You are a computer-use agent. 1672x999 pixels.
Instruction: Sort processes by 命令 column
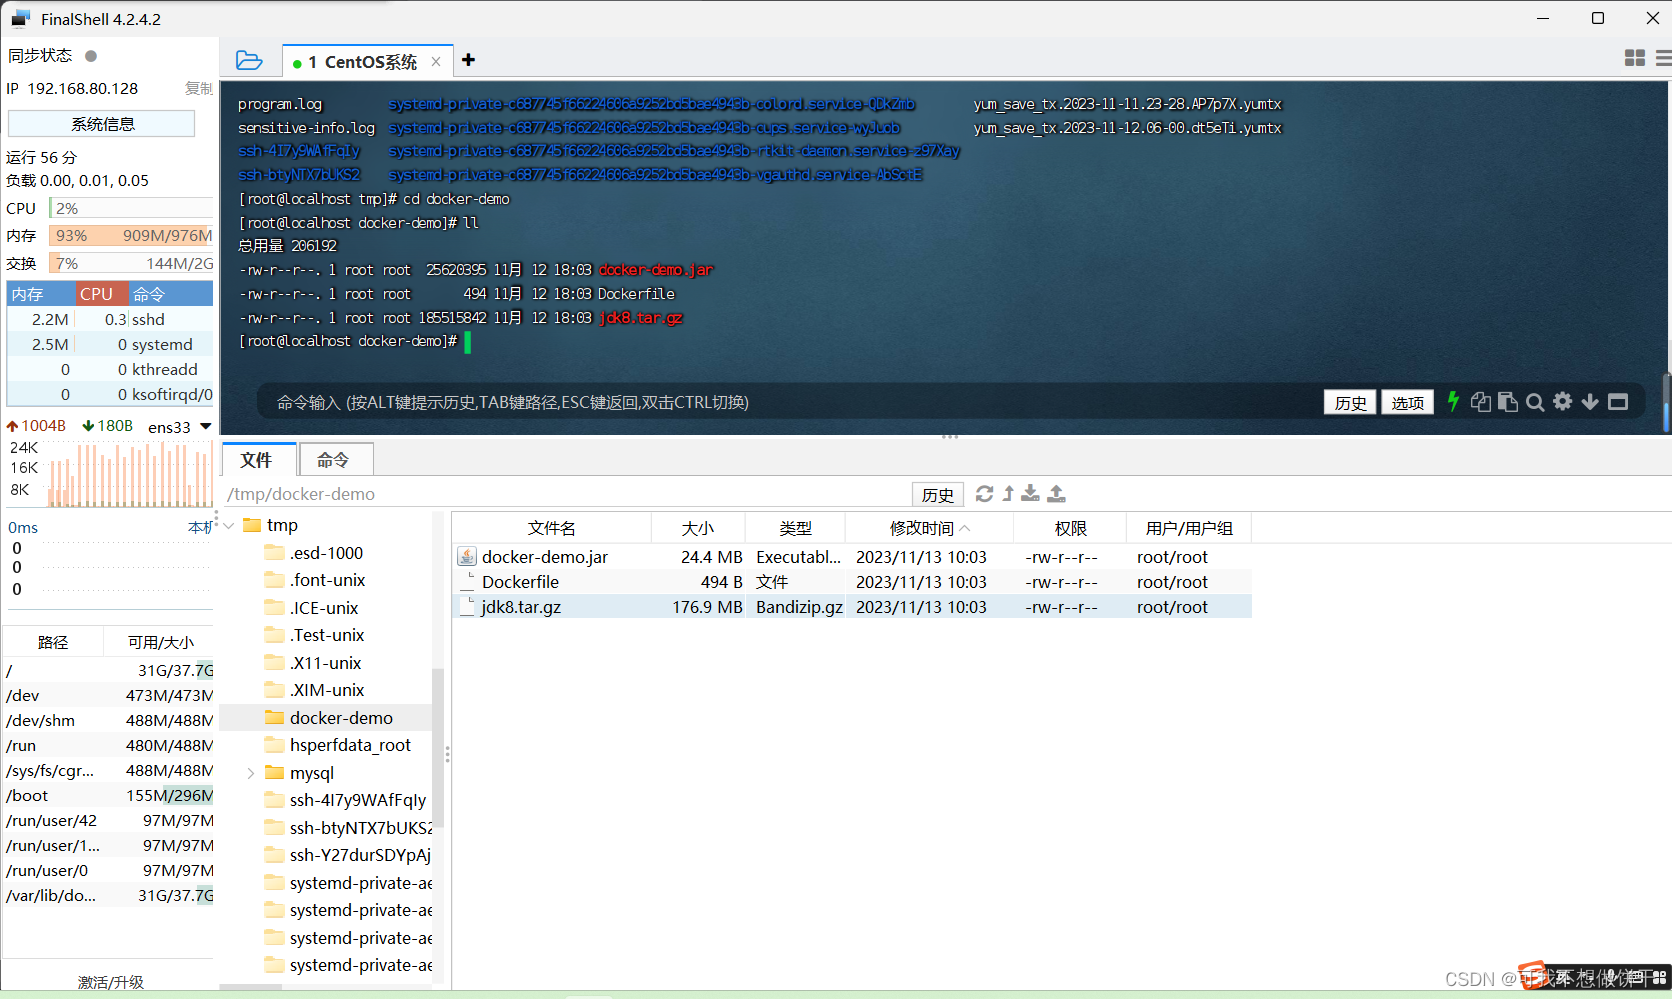171,294
